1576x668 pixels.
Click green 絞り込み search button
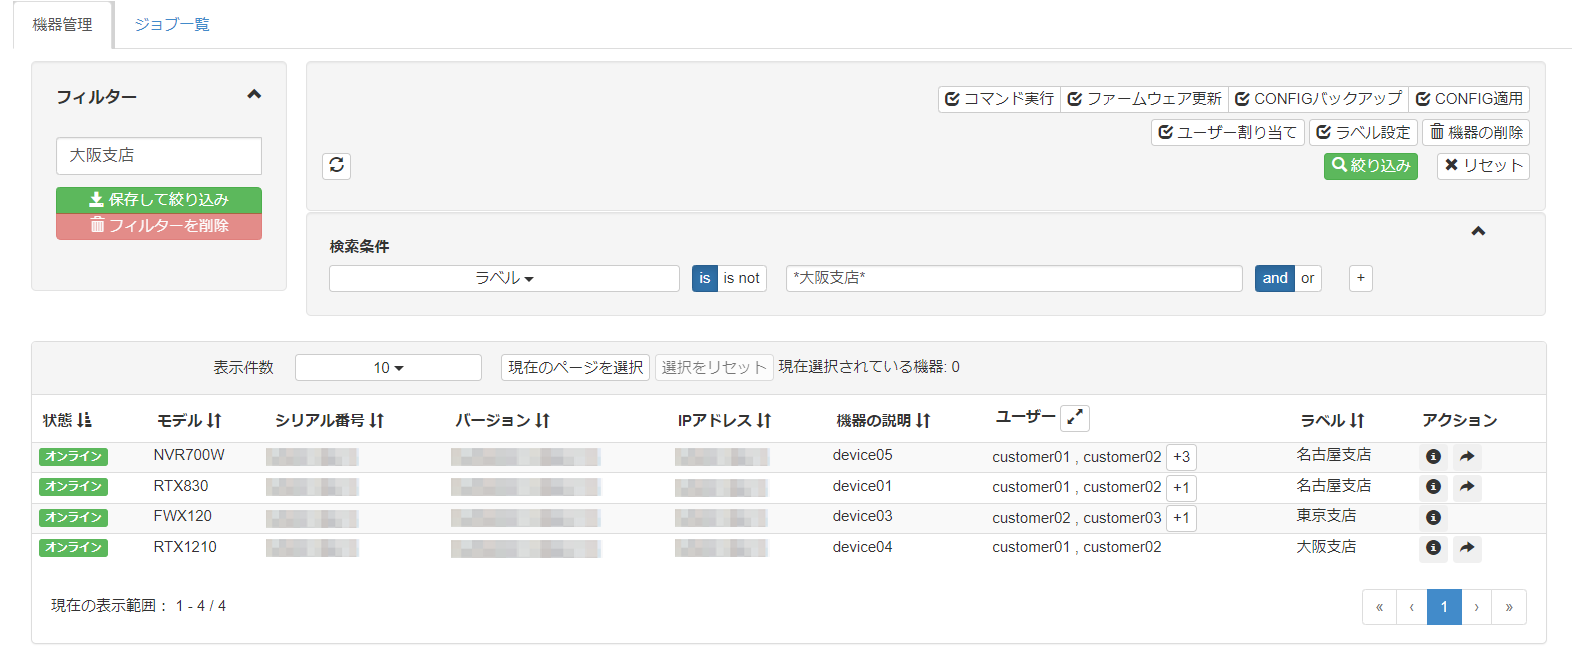point(1371,166)
